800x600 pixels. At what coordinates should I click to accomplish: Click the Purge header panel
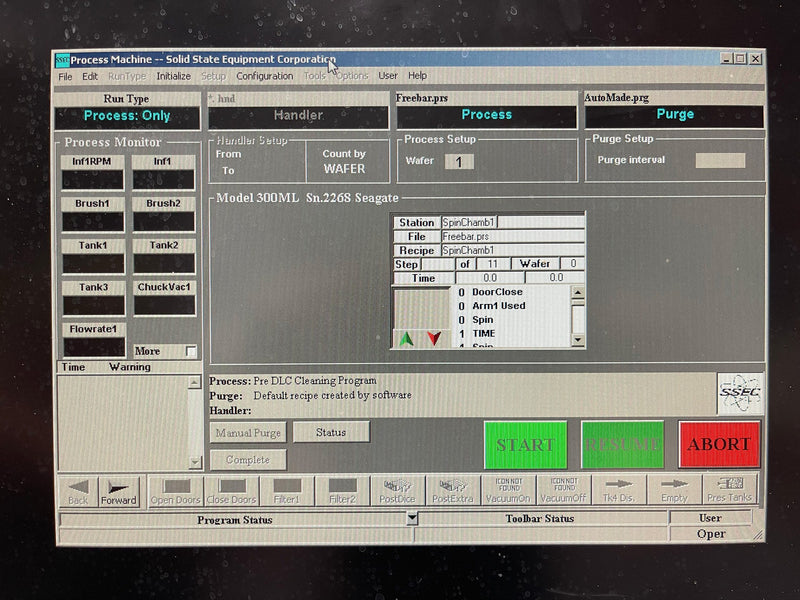point(674,114)
